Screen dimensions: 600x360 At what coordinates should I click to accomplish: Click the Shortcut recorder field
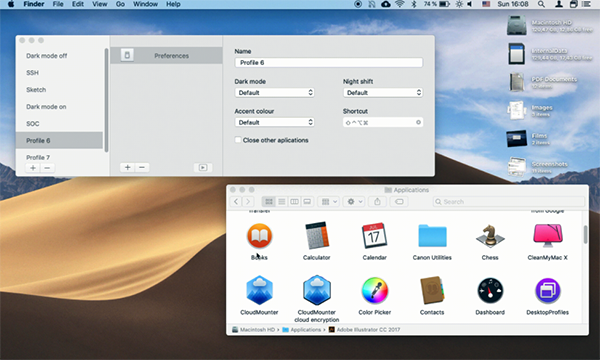point(383,122)
